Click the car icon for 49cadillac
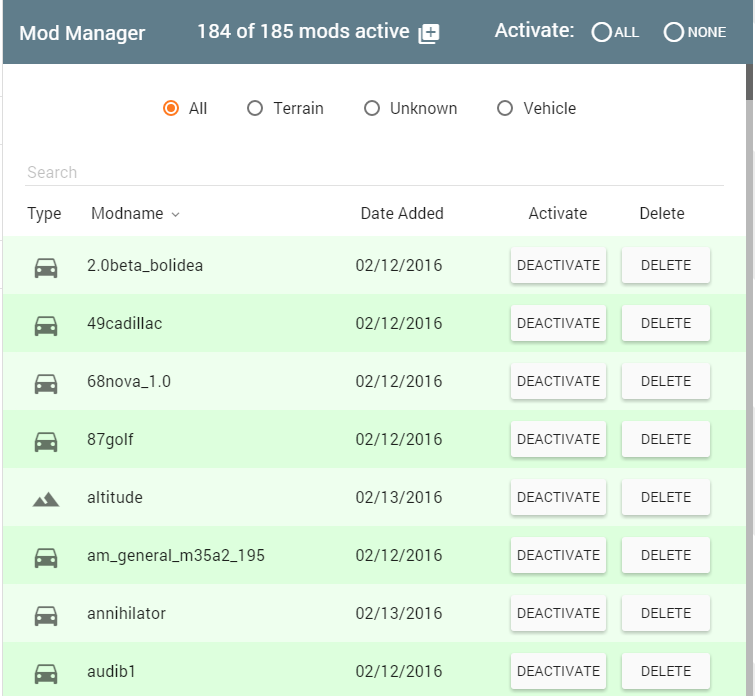Image resolution: width=755 pixels, height=696 pixels. pos(46,326)
